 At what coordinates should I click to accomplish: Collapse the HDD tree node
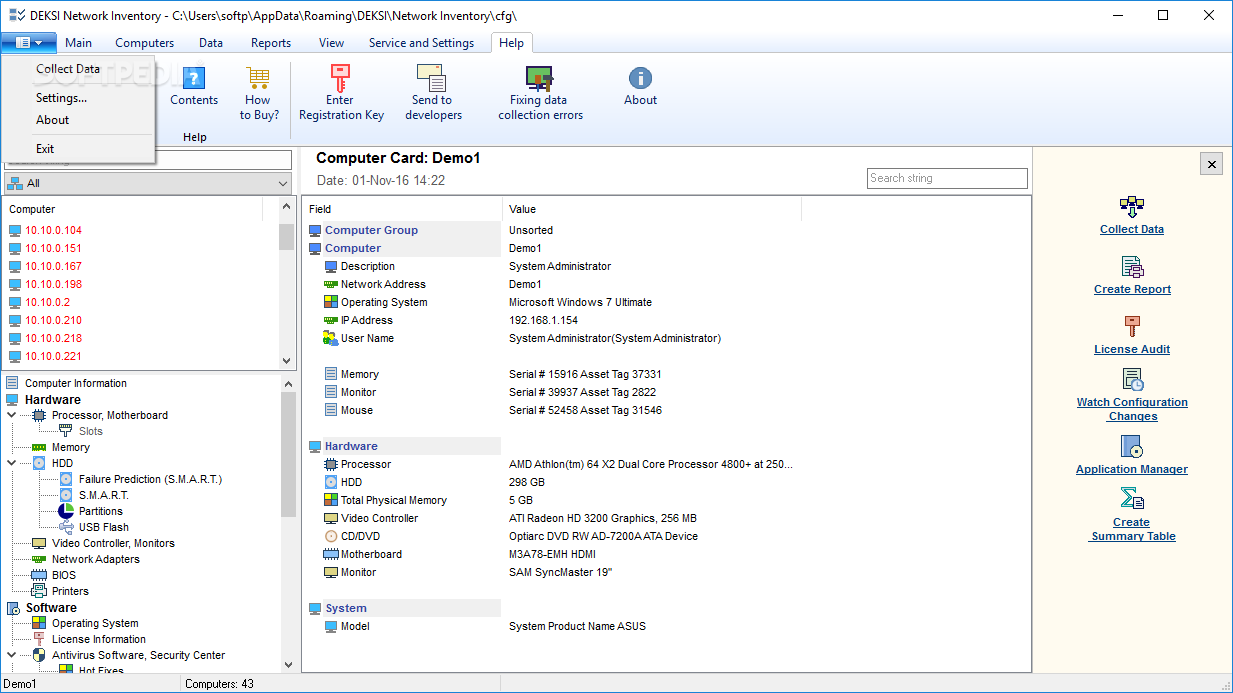click(12, 463)
